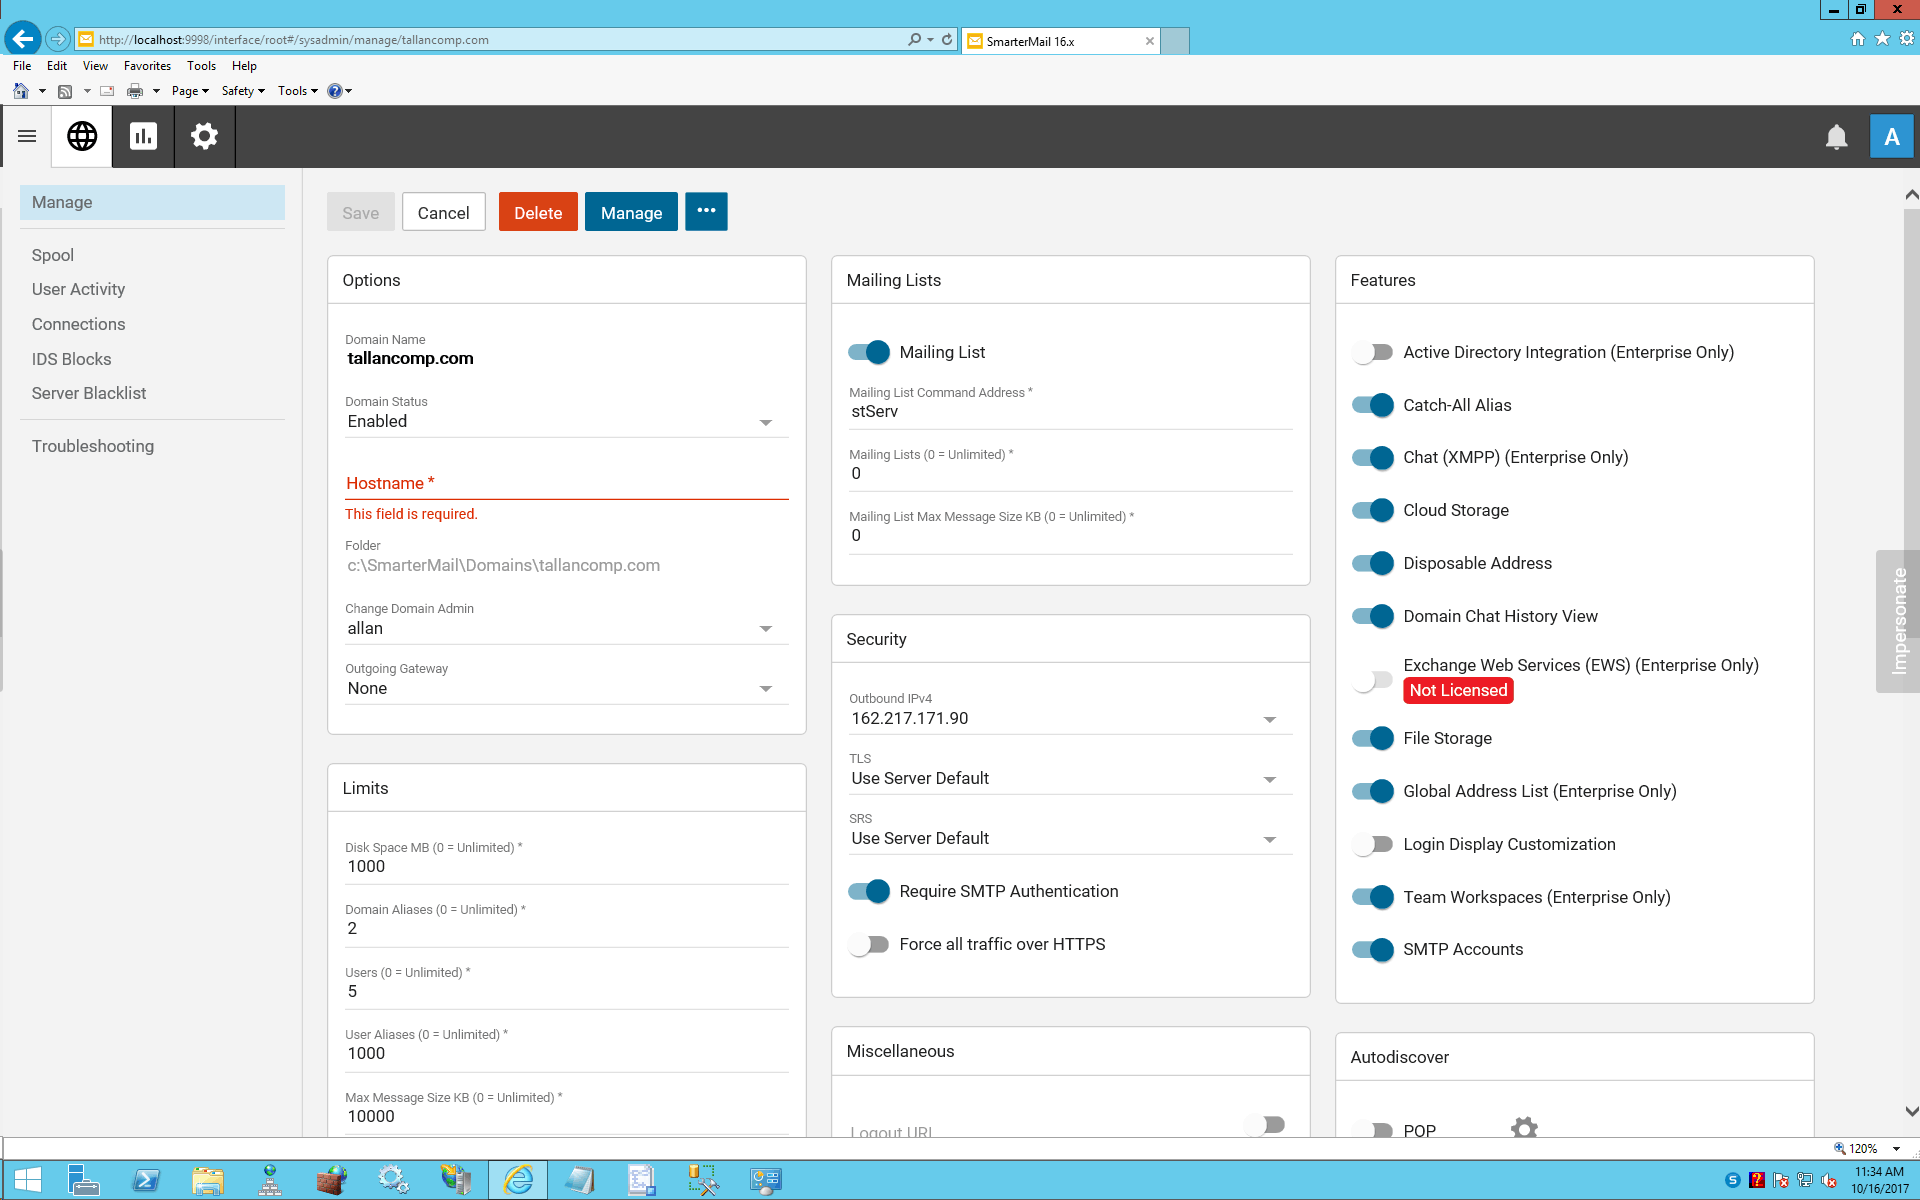Click the red Delete button
Viewport: 1920px width, 1200px height.
click(x=538, y=212)
